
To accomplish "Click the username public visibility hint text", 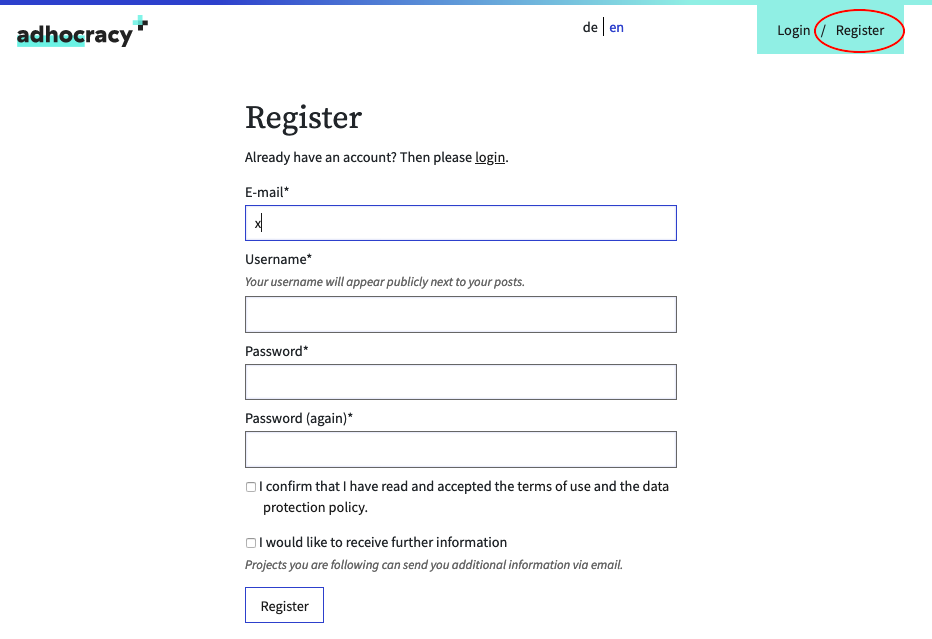I will [x=384, y=282].
